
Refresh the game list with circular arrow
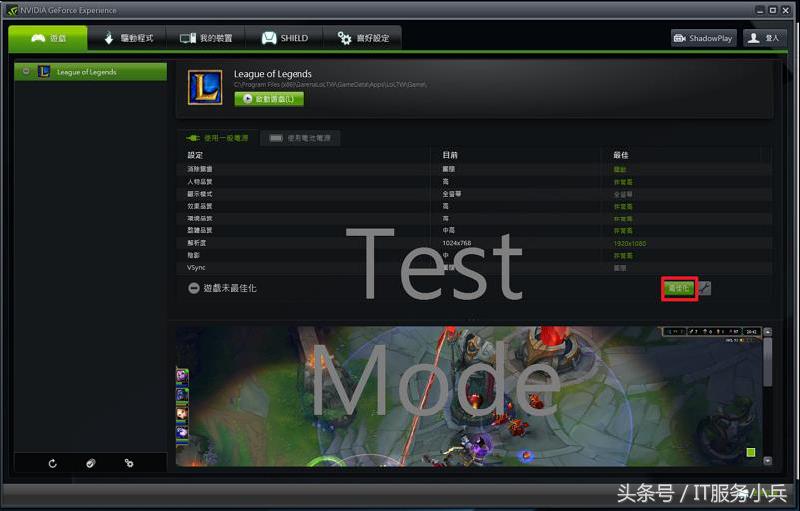53,464
